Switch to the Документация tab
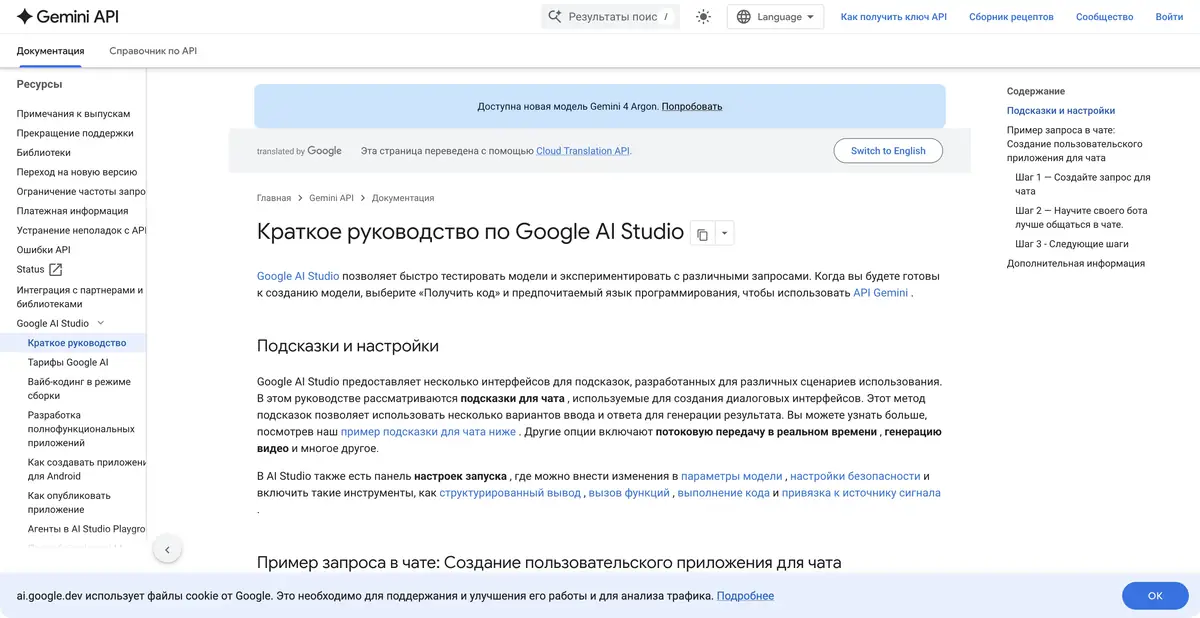 50,51
